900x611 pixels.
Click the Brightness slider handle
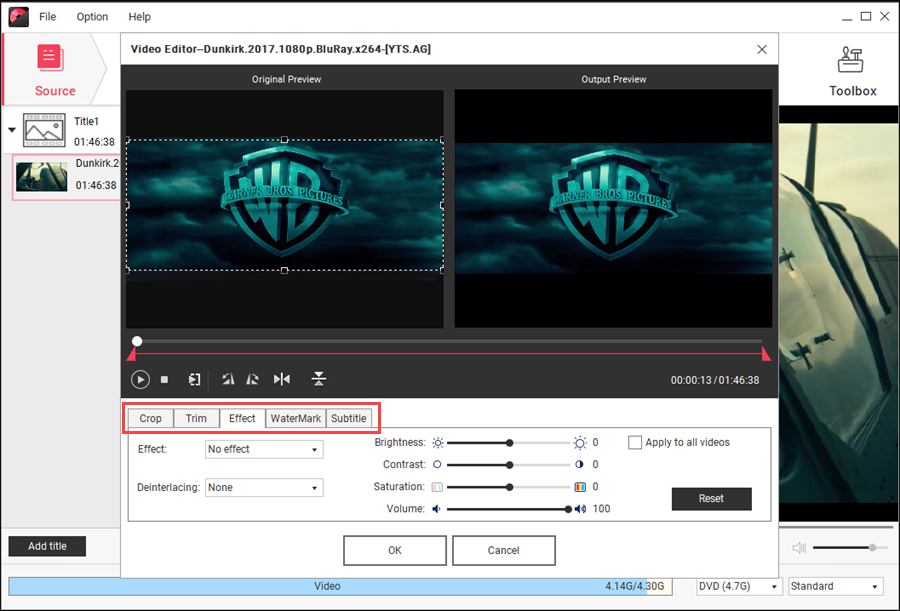pos(509,443)
